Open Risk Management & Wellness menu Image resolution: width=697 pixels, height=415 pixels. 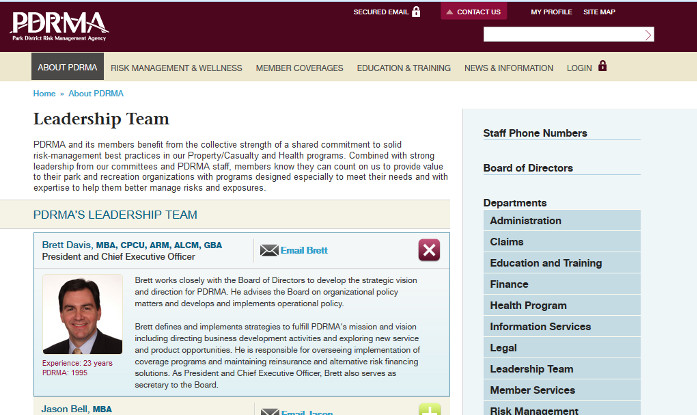coord(176,68)
